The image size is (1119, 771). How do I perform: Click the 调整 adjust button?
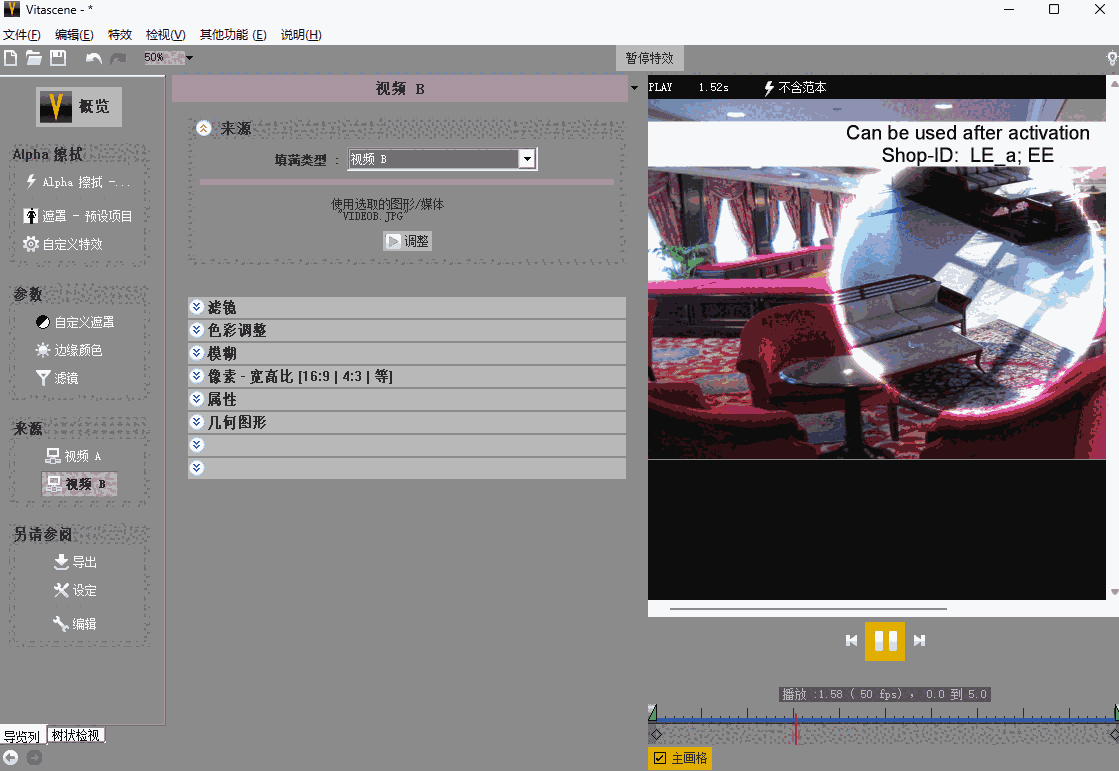(x=407, y=241)
